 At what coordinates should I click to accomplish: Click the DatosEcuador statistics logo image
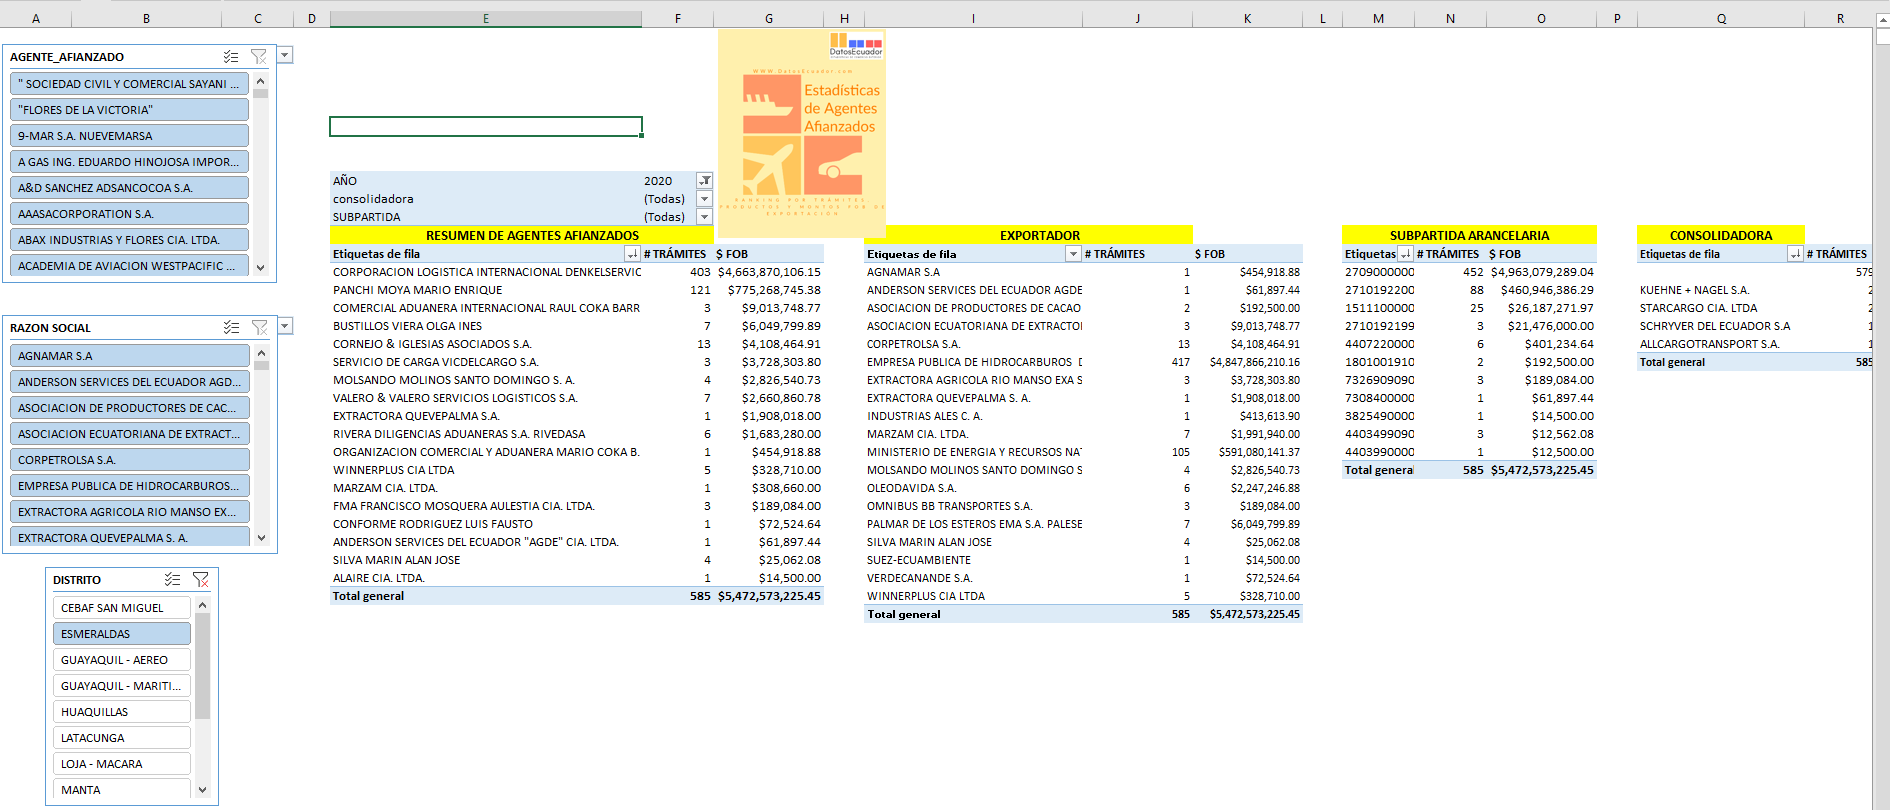coord(801,133)
